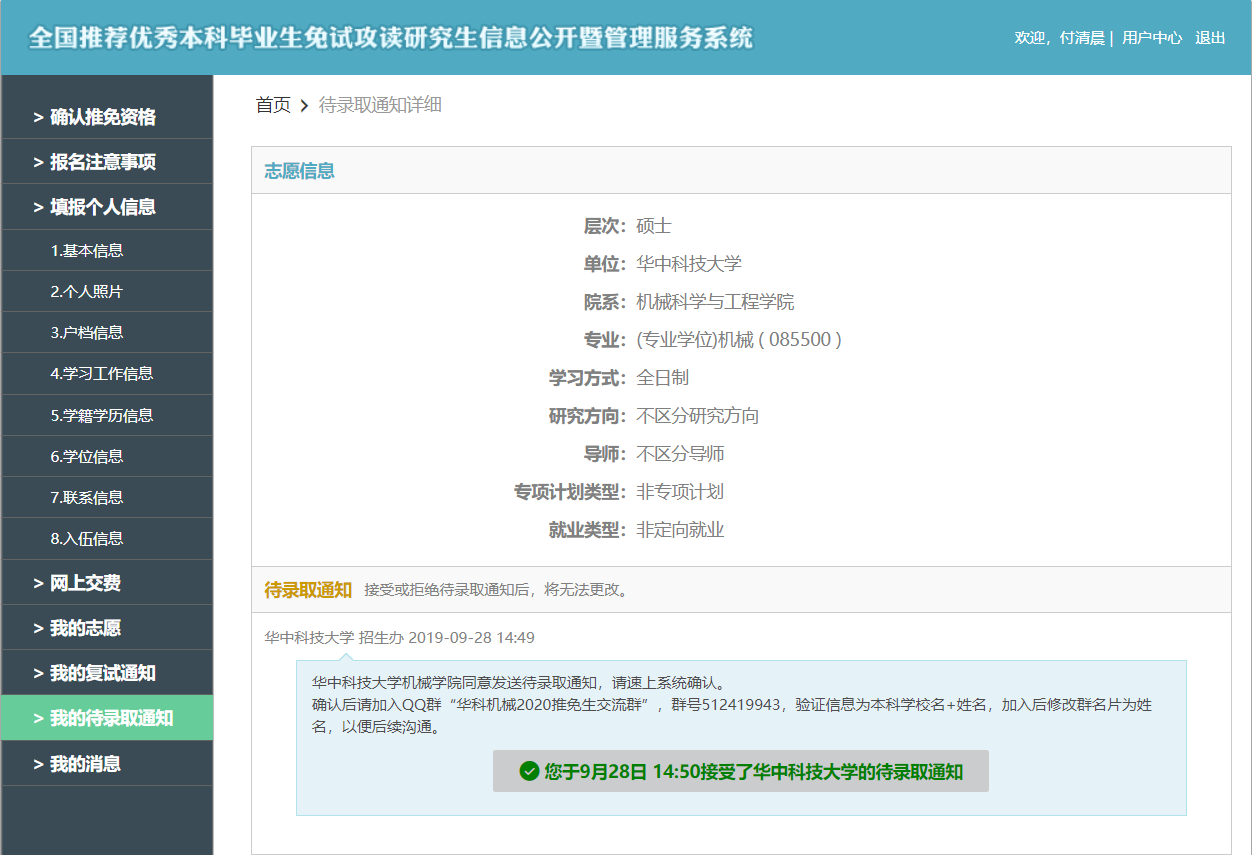Click the green checkmark icon in acceptance banner

click(x=529, y=771)
